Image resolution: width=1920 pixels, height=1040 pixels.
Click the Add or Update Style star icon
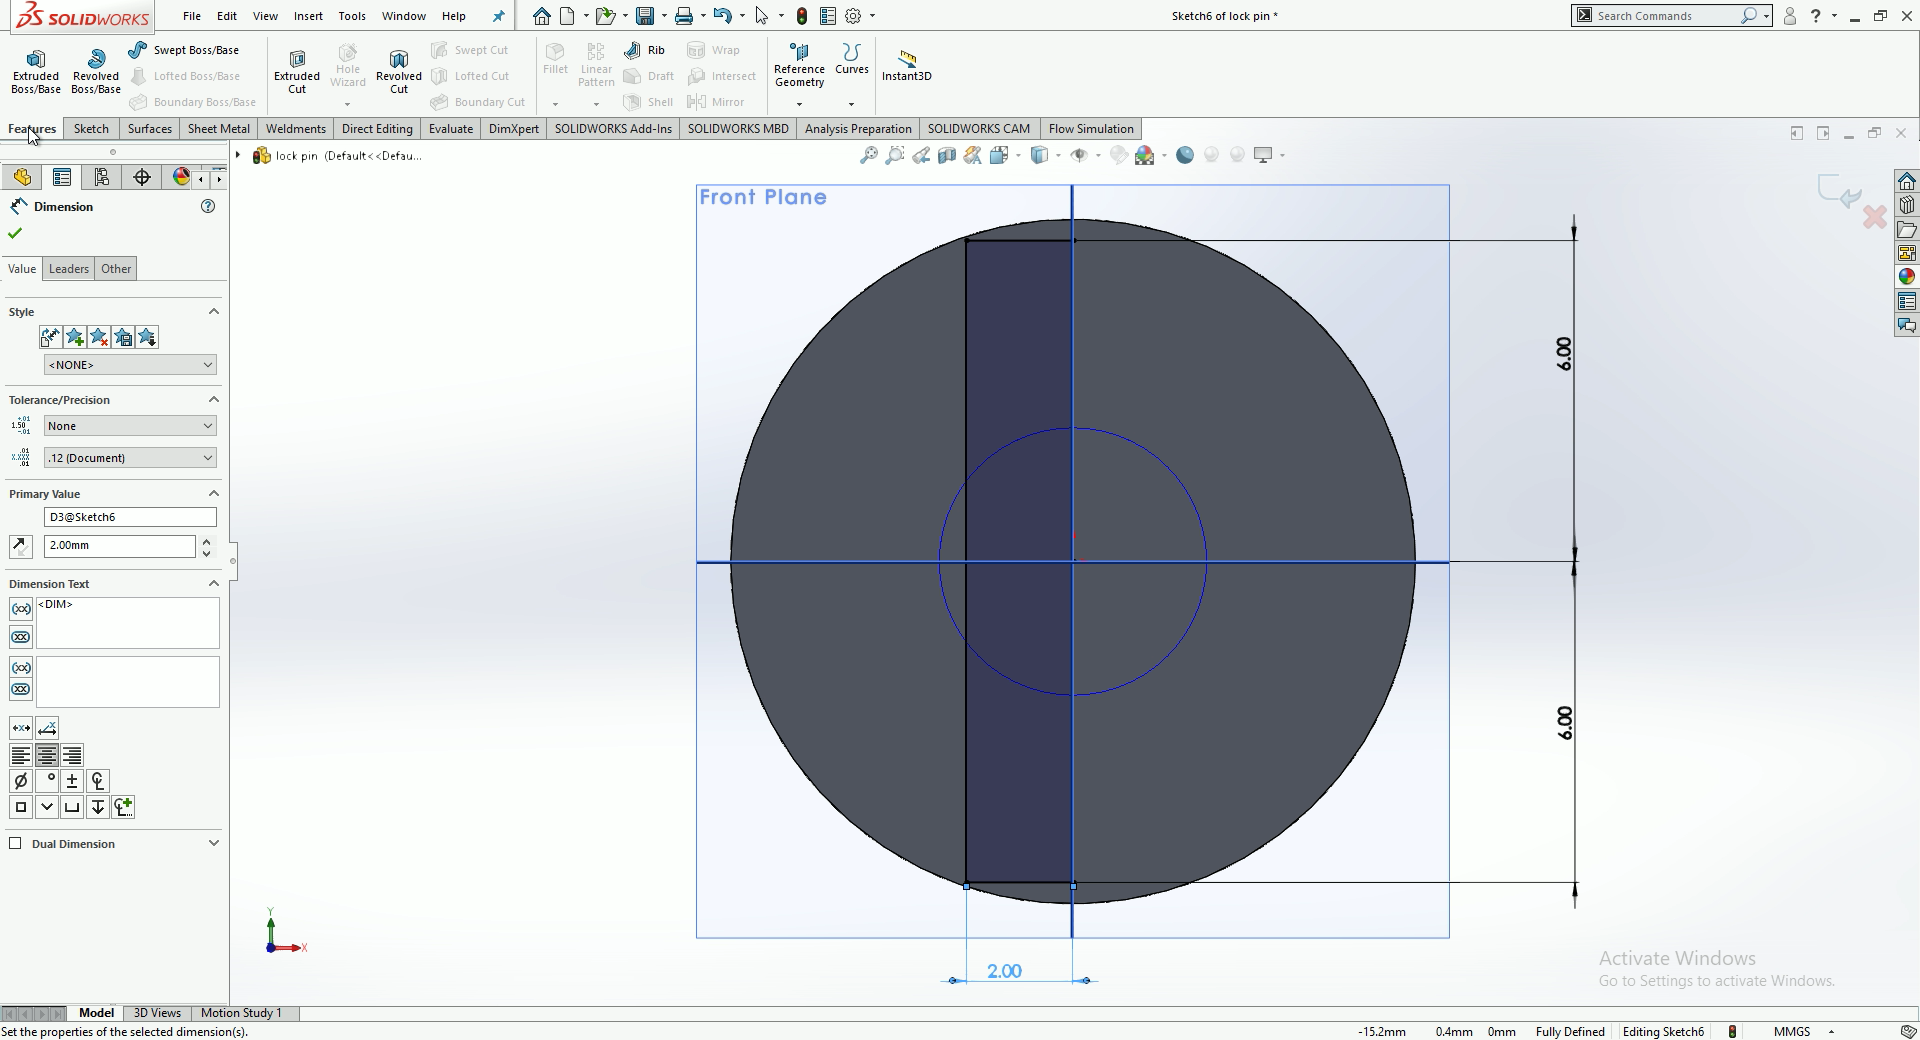pyautogui.click(x=74, y=337)
